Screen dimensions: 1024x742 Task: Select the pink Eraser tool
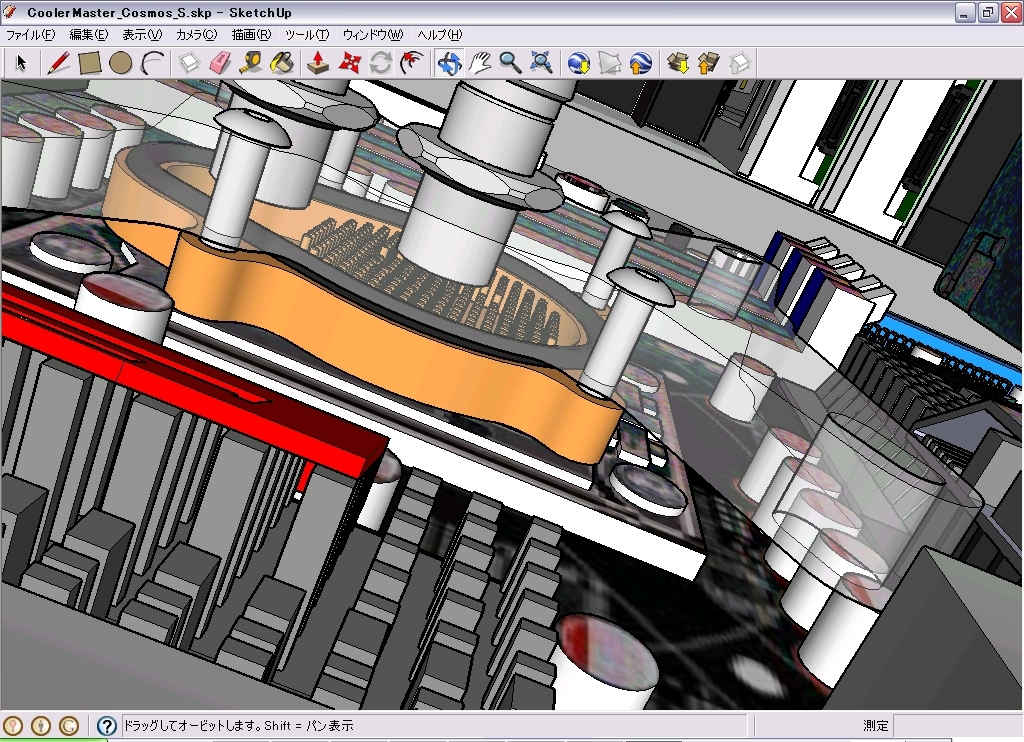tap(220, 63)
